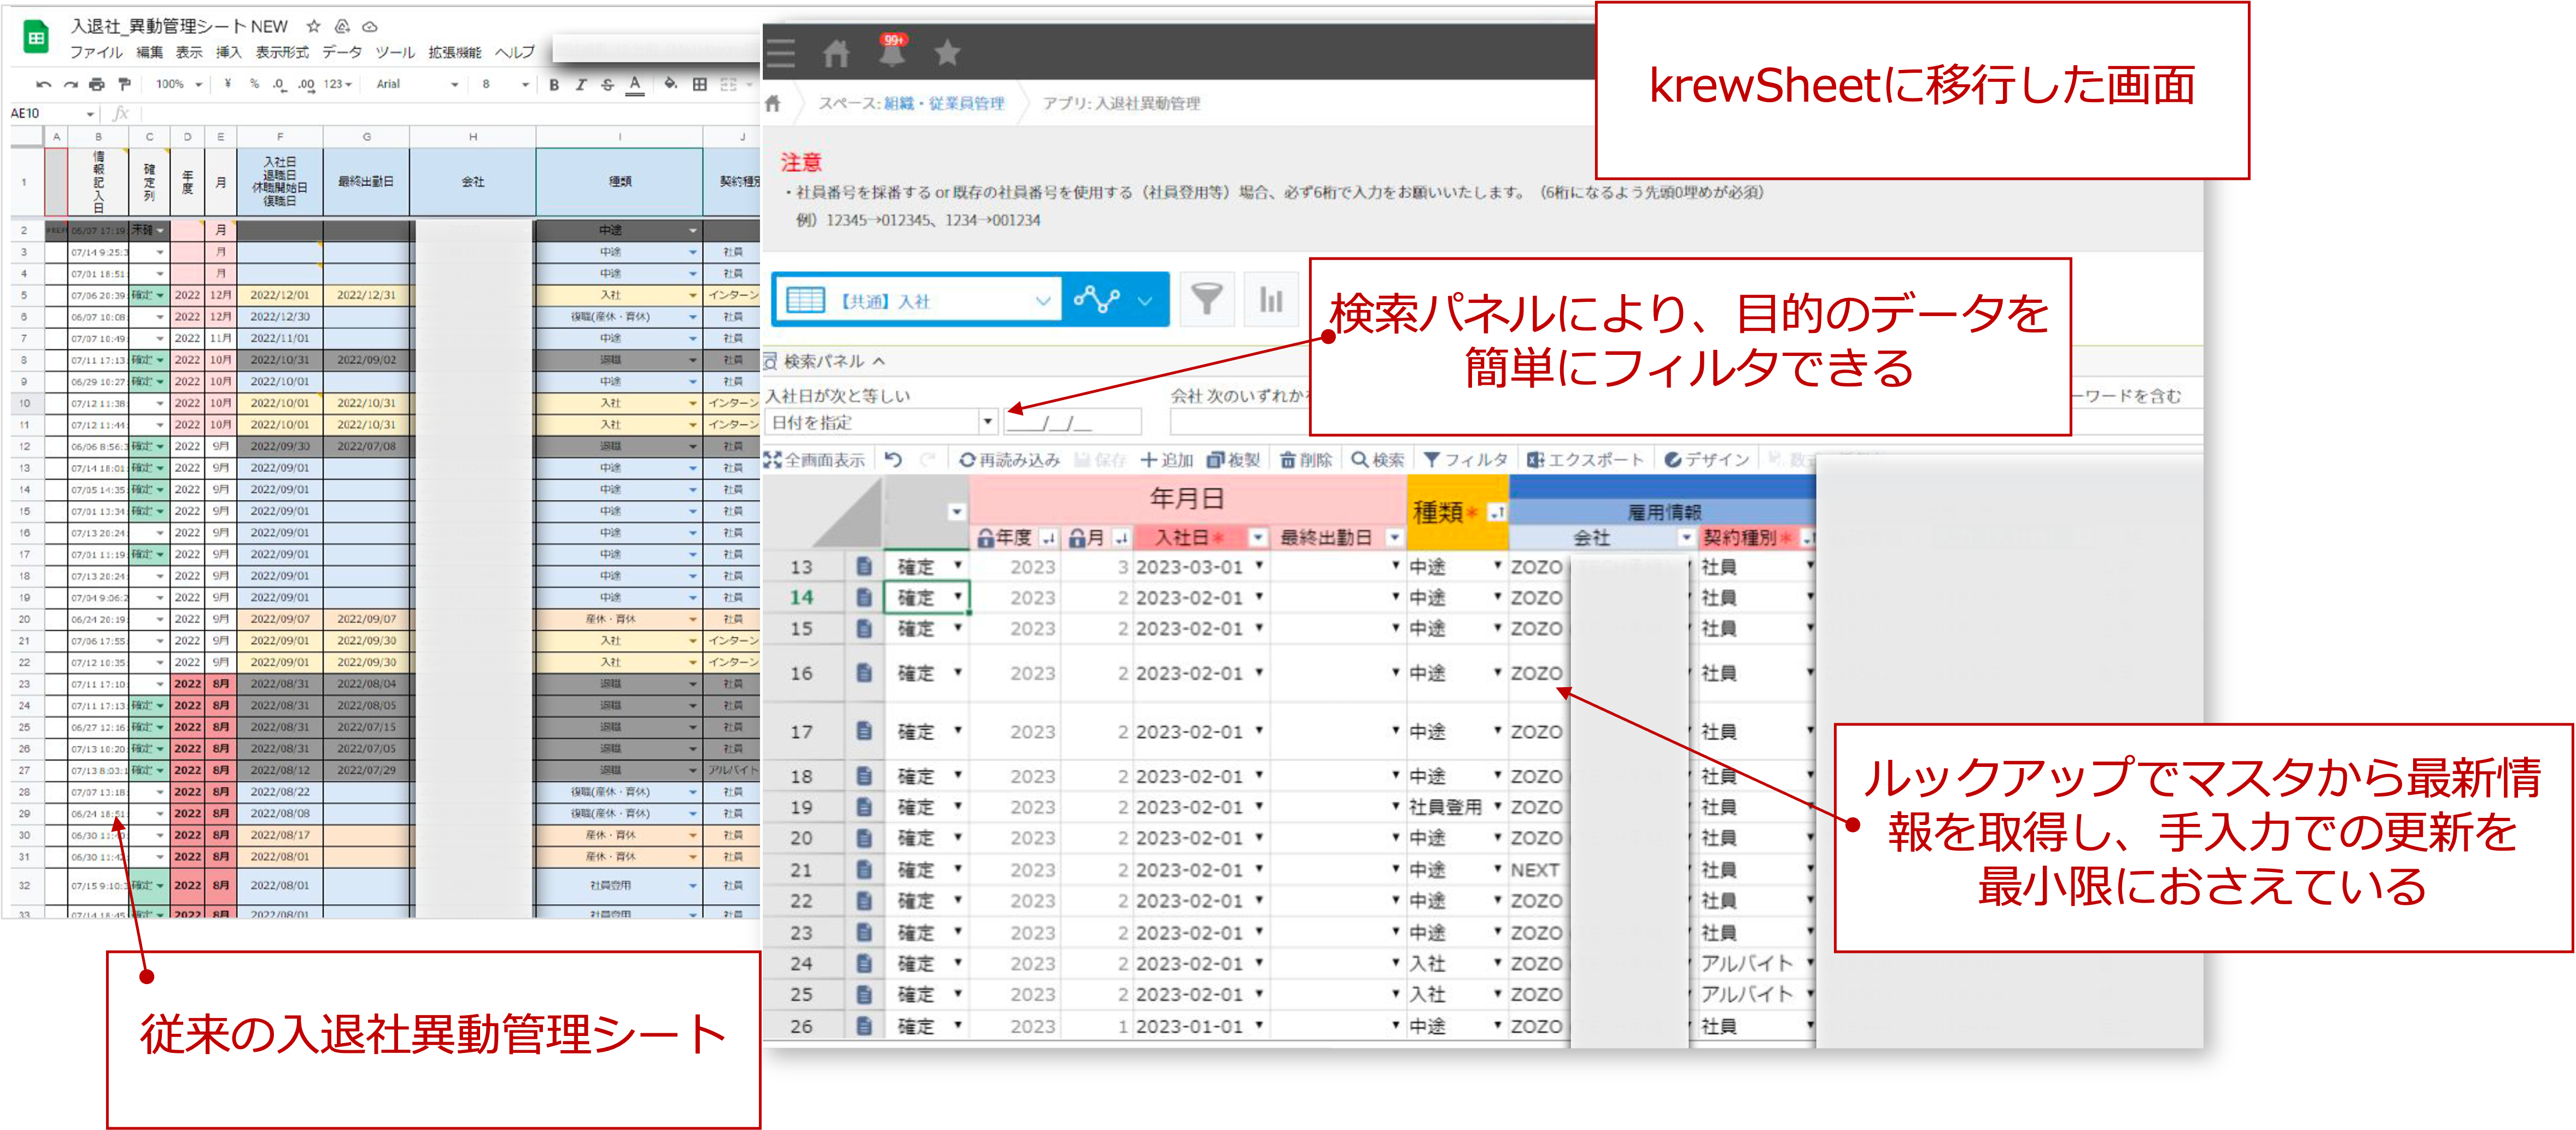Collapse the 検索パネル section

tap(879, 361)
